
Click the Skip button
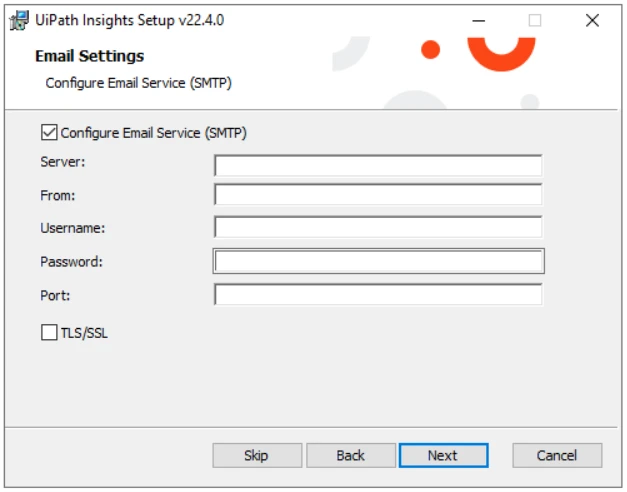pos(257,455)
